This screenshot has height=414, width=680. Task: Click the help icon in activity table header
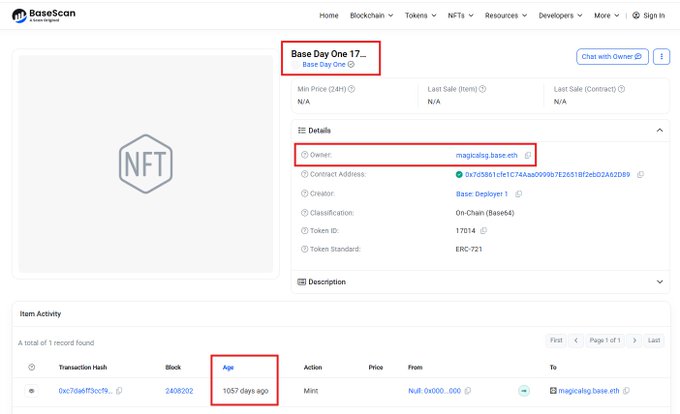[32, 367]
